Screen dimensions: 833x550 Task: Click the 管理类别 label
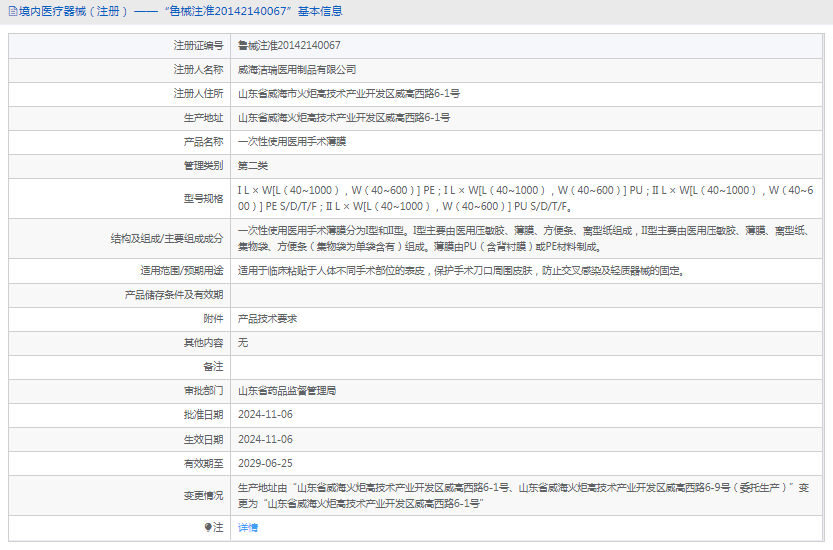click(203, 166)
